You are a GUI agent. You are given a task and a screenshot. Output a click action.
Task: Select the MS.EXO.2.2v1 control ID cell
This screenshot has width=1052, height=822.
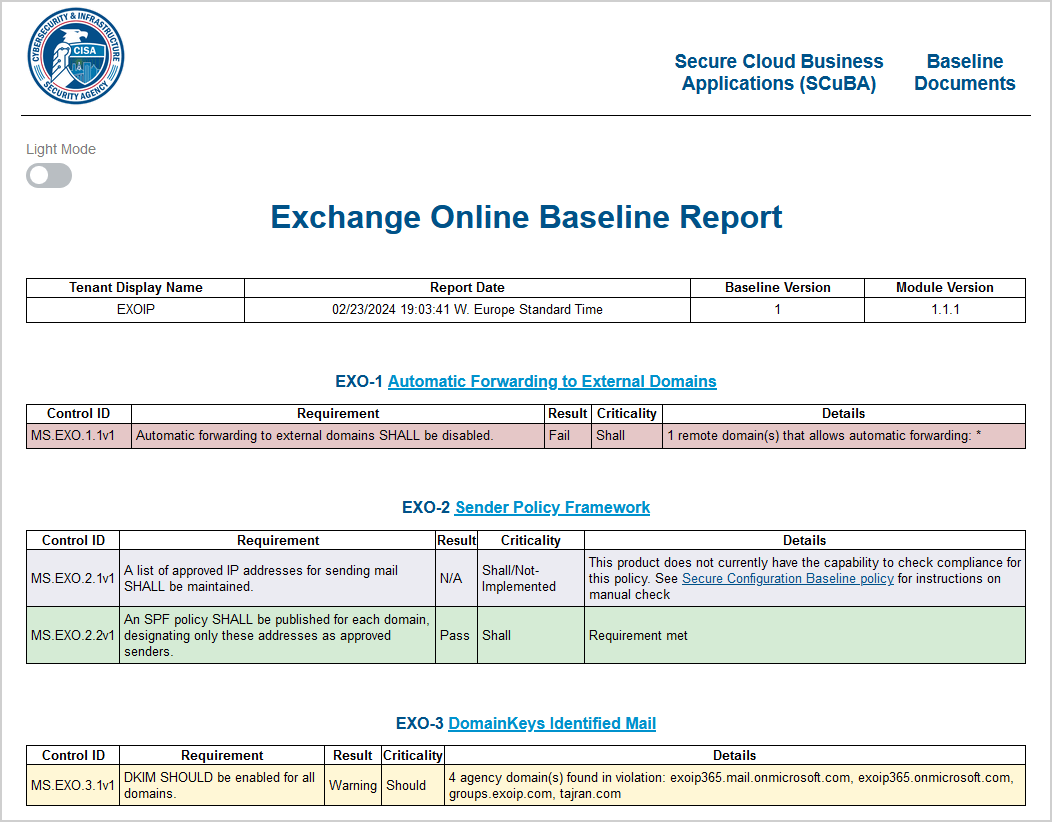click(73, 635)
